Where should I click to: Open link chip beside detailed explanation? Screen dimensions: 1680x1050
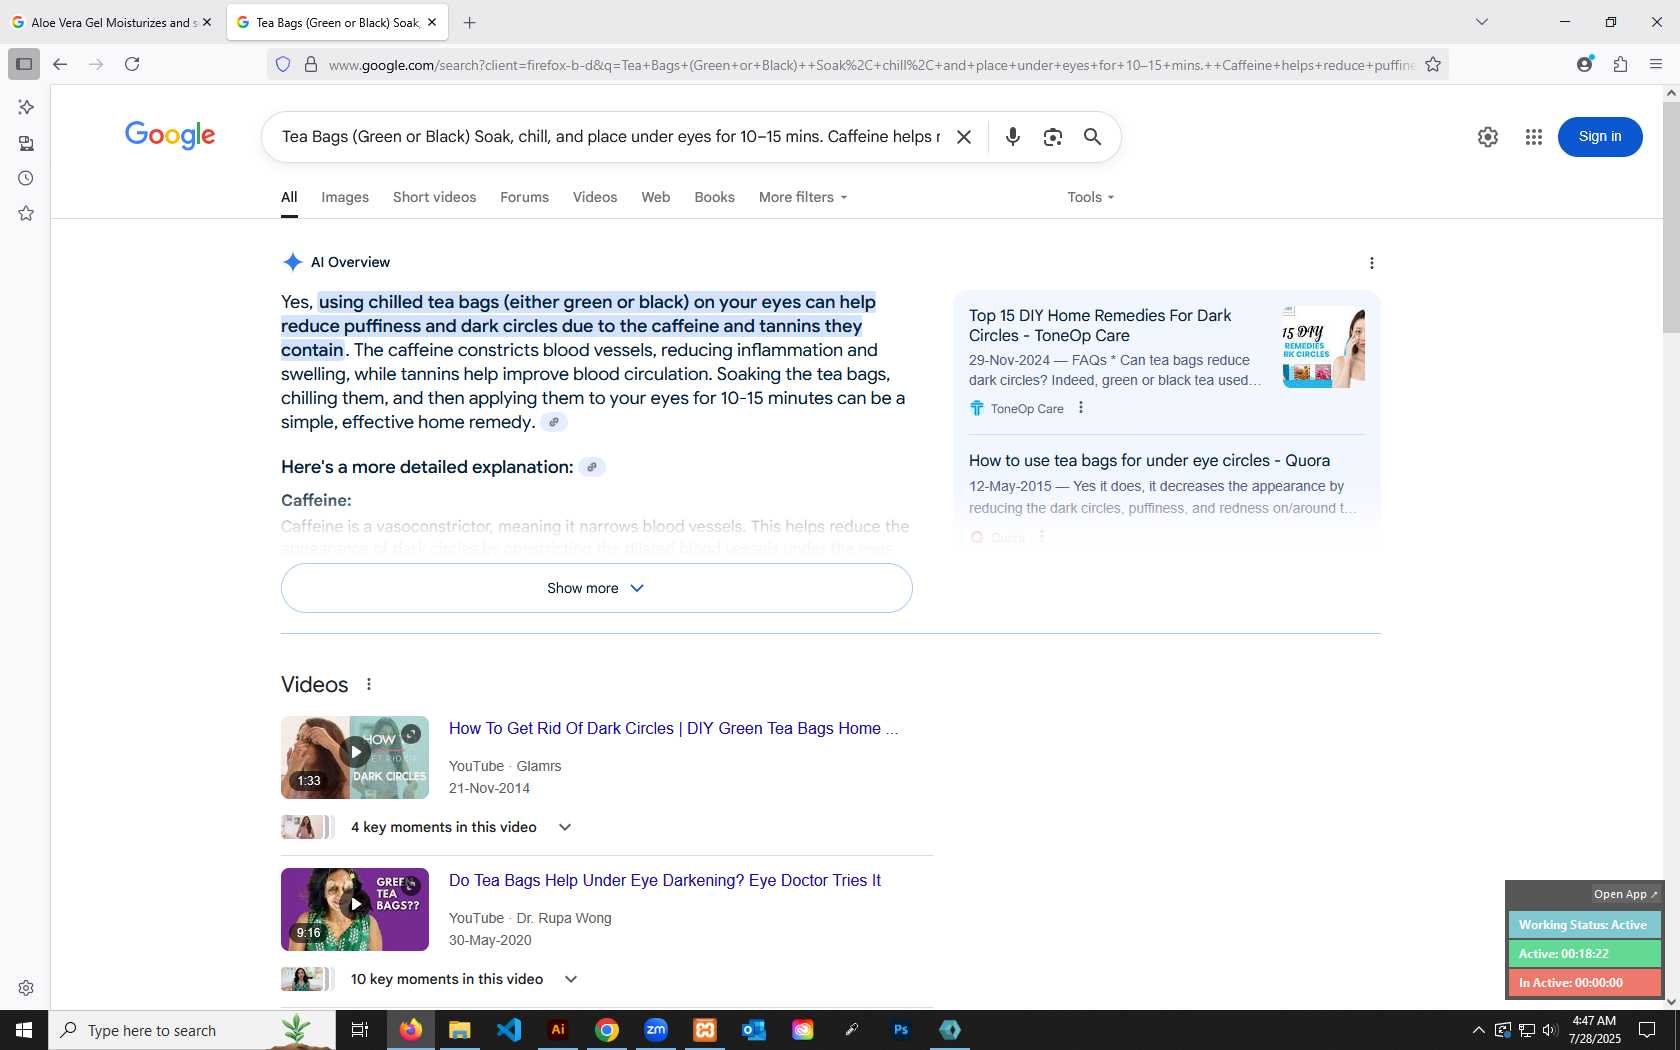point(592,467)
